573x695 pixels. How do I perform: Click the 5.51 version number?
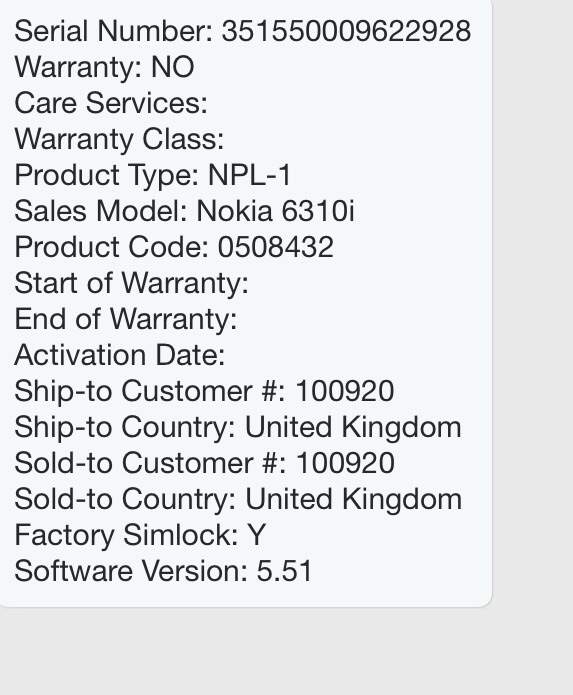click(285, 571)
